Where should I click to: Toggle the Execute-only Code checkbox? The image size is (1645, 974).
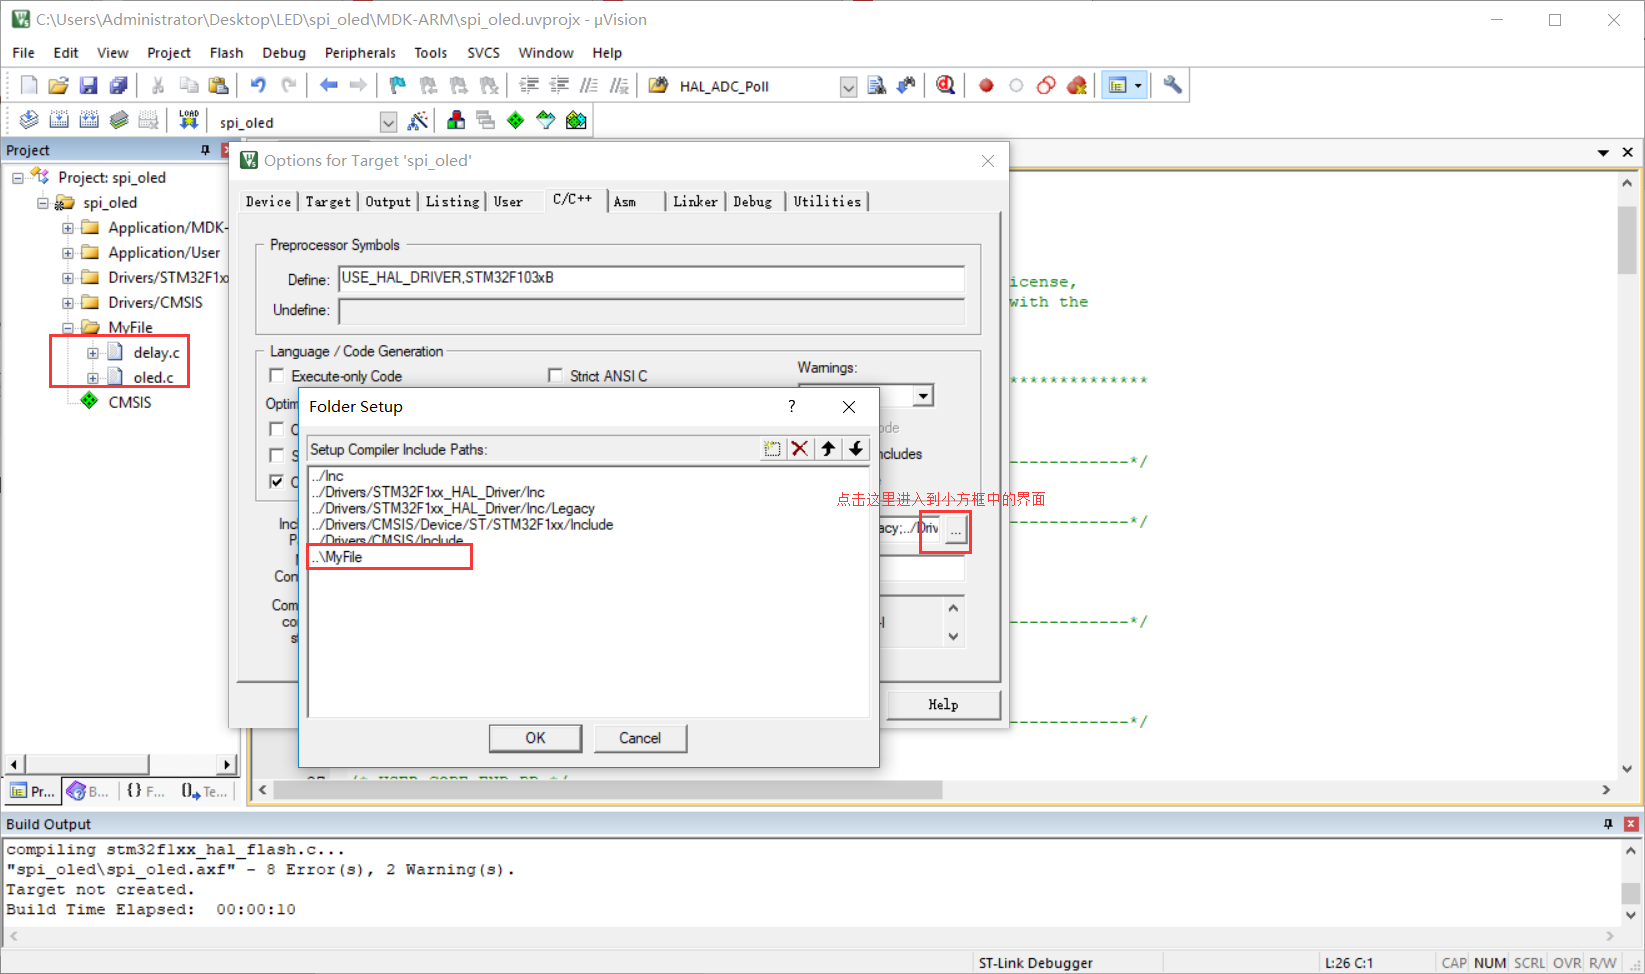[x=277, y=376]
